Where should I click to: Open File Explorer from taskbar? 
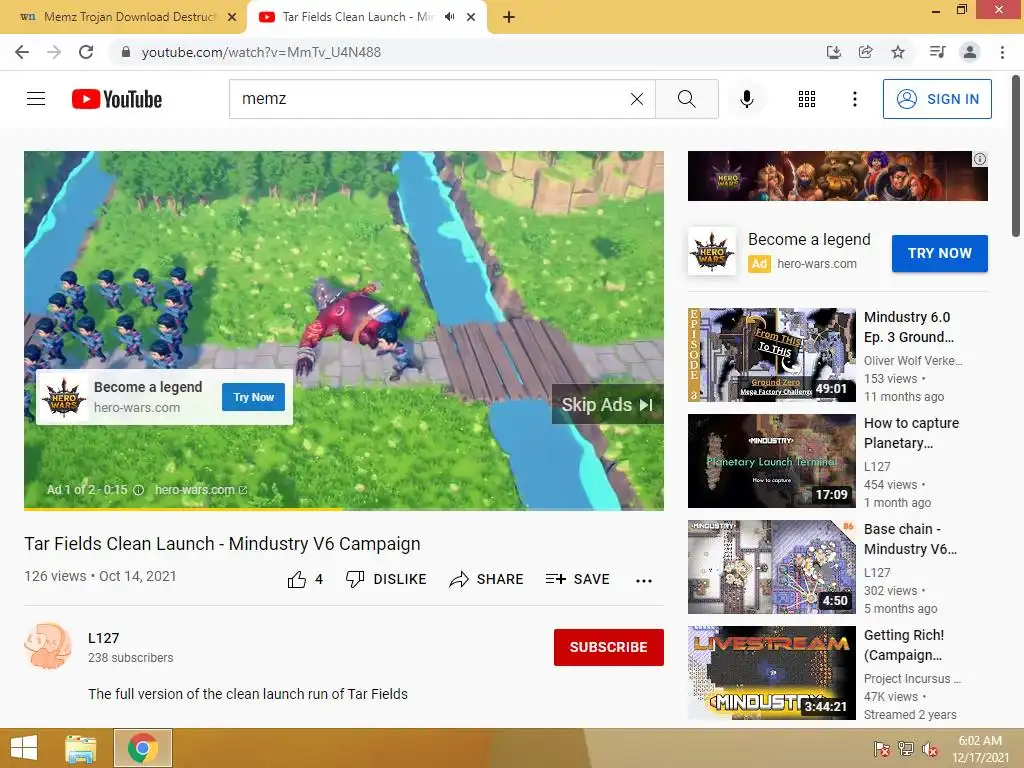click(80, 748)
